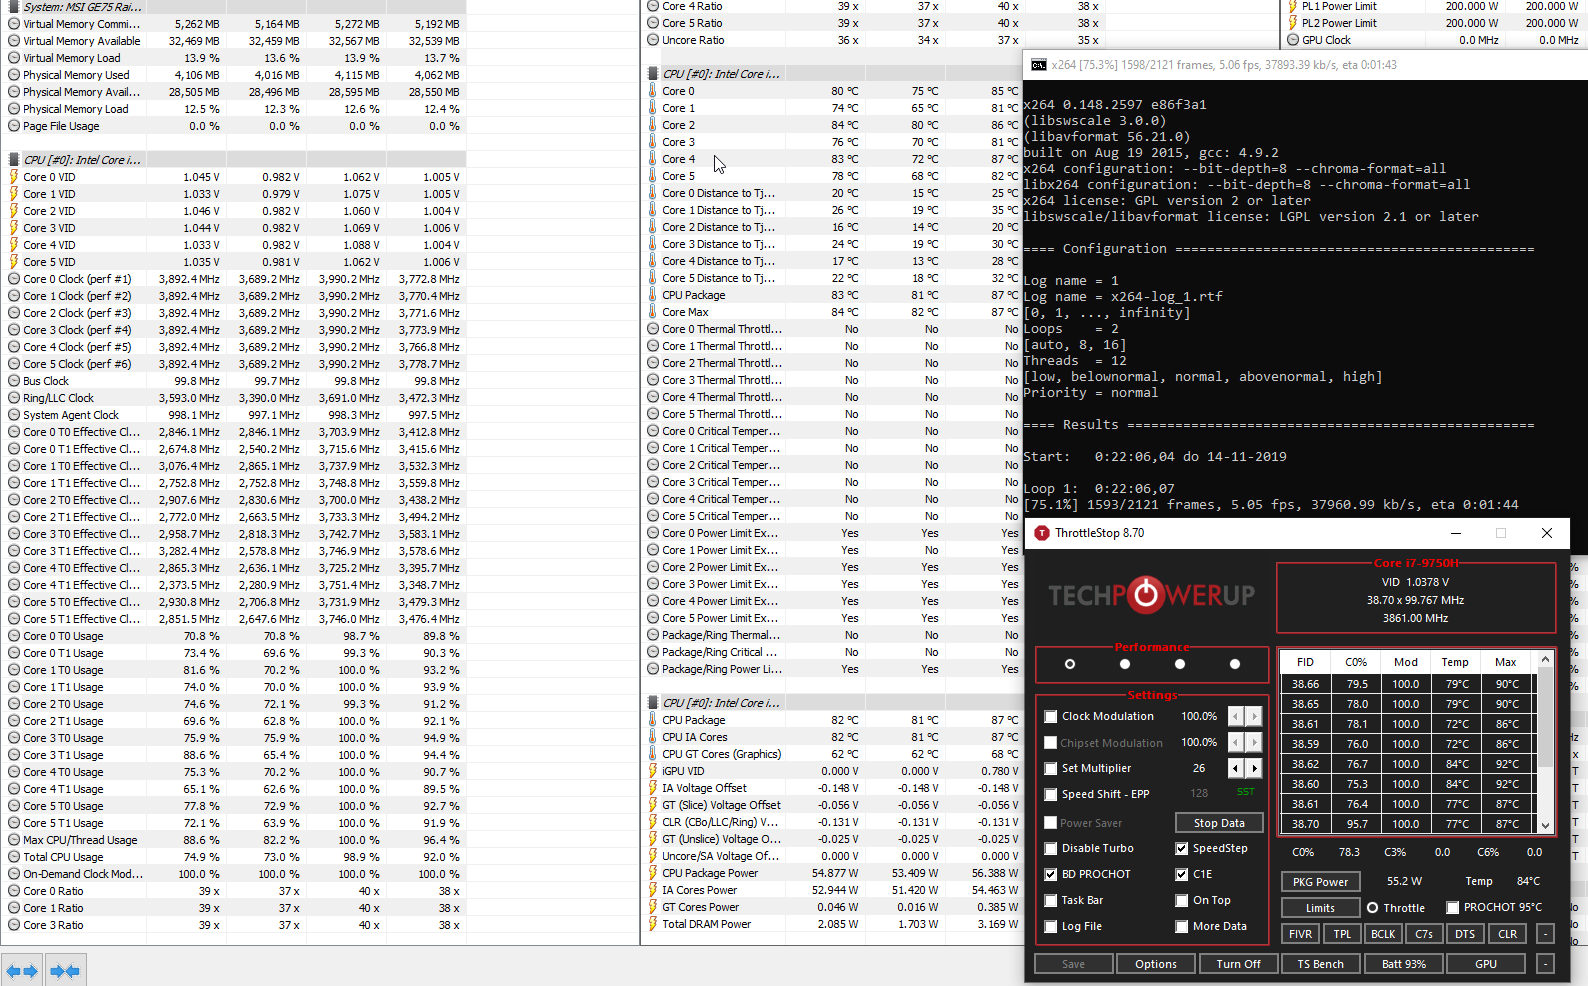This screenshot has width=1588, height=986.
Task: Click the clock icon beside System Agent Clock
Action: pos(14,415)
